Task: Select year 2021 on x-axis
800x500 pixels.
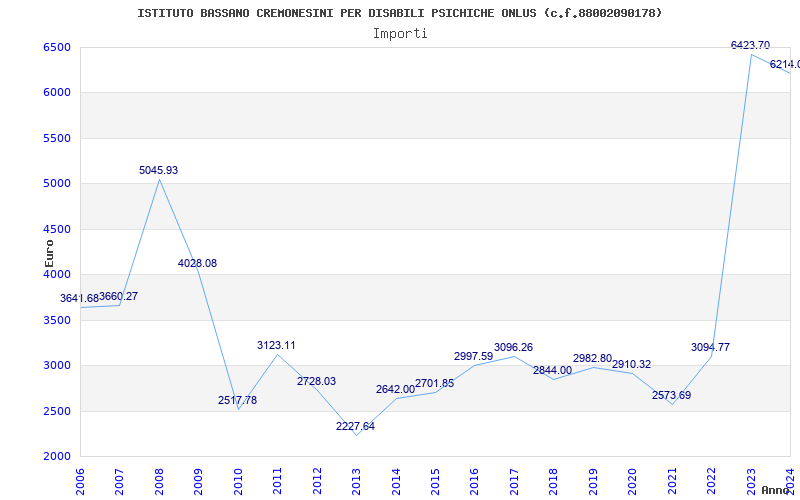Action: 672,481
